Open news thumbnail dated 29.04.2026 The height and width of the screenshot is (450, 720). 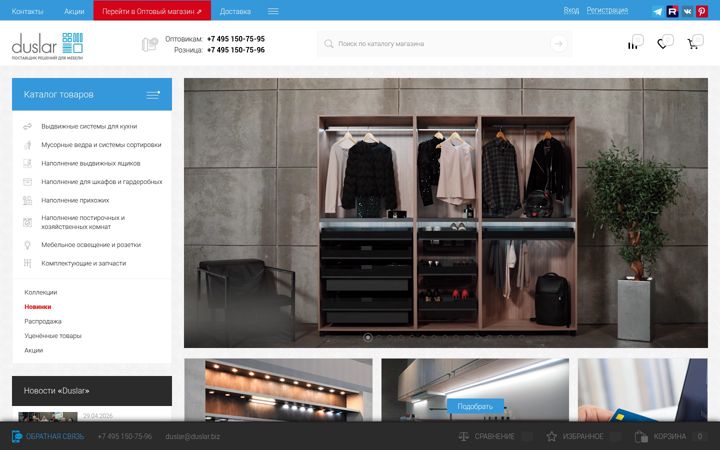(x=48, y=416)
